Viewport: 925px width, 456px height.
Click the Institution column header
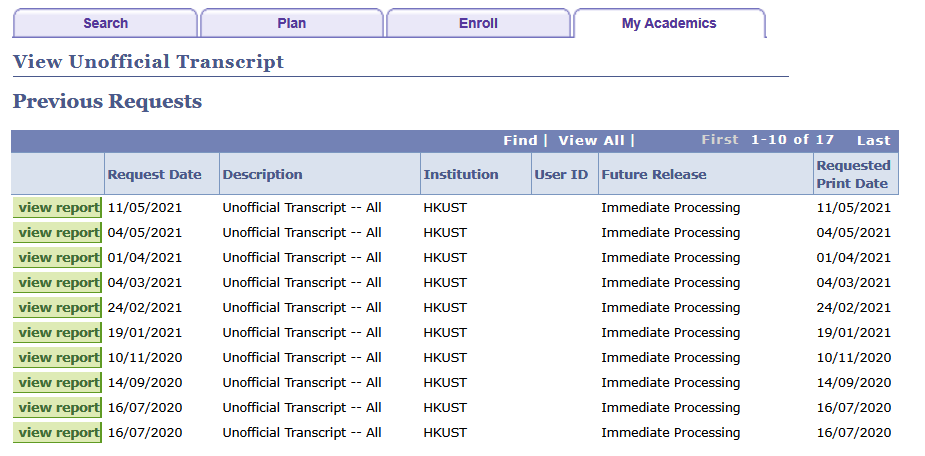461,175
